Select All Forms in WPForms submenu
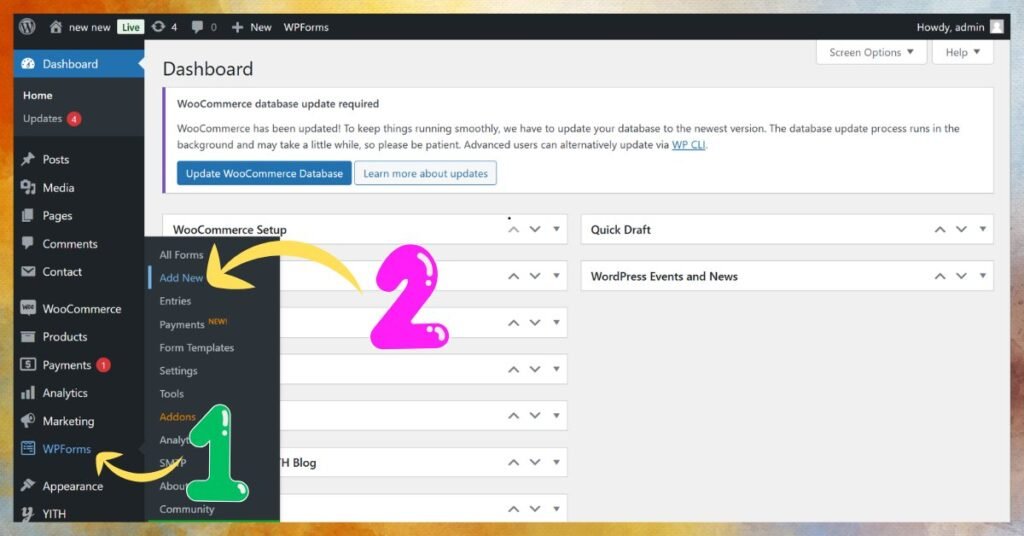The image size is (1024, 536). pyautogui.click(x=181, y=255)
